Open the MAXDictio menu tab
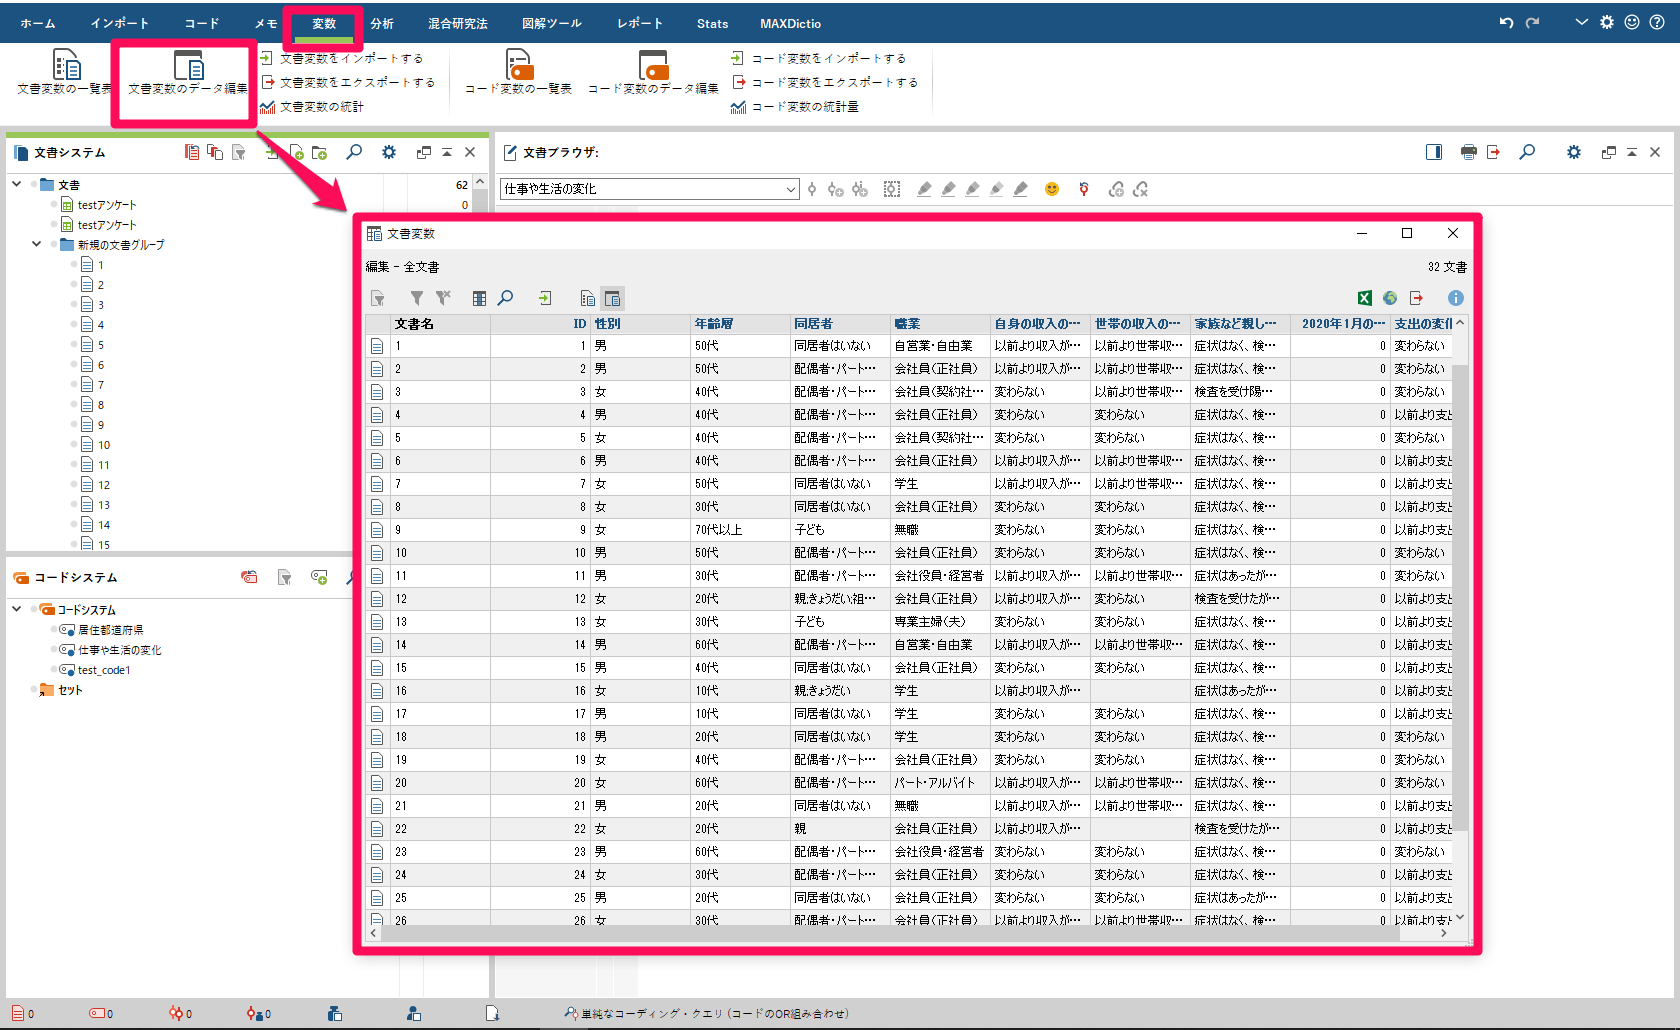 789,22
